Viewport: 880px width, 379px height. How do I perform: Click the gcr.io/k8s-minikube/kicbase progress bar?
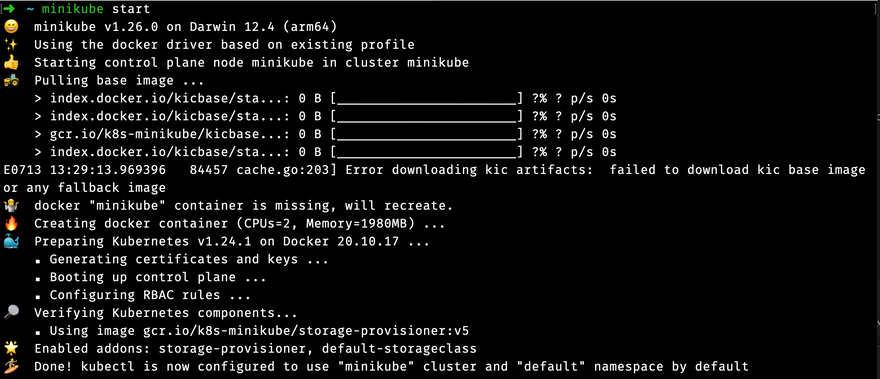[427, 134]
